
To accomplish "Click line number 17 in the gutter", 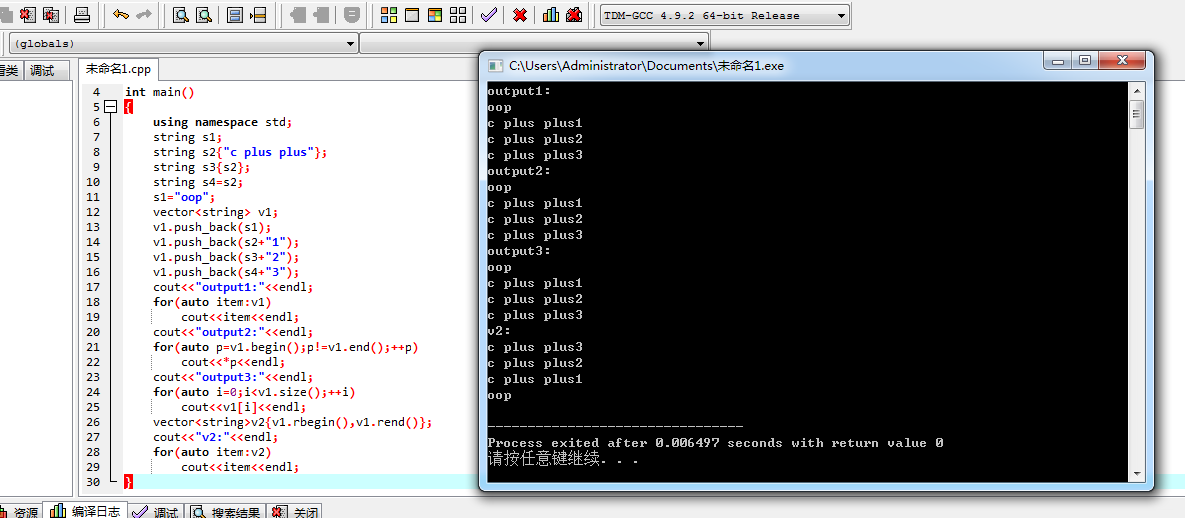I will tap(93, 287).
